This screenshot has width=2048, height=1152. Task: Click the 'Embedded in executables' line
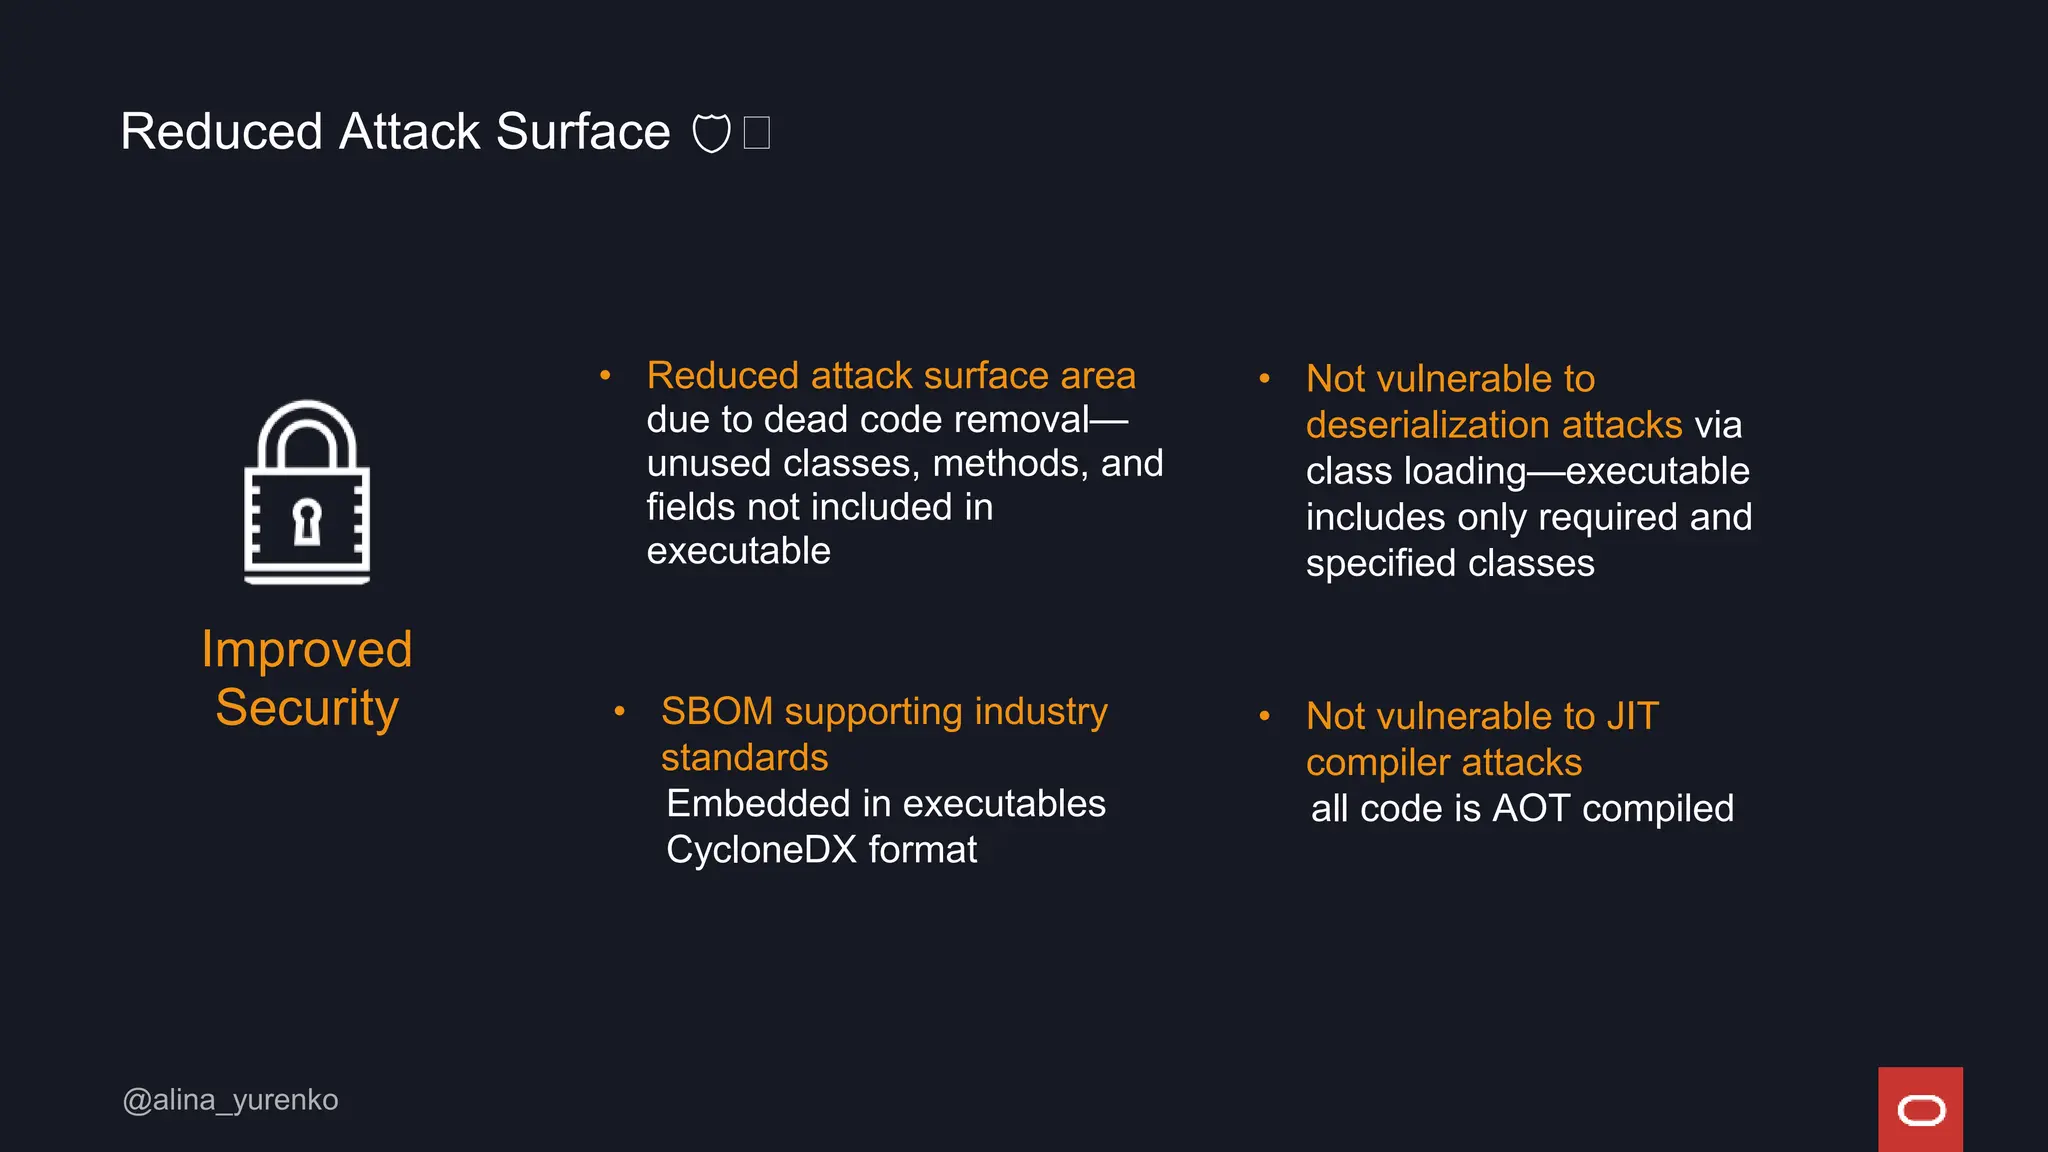pyautogui.click(x=885, y=804)
